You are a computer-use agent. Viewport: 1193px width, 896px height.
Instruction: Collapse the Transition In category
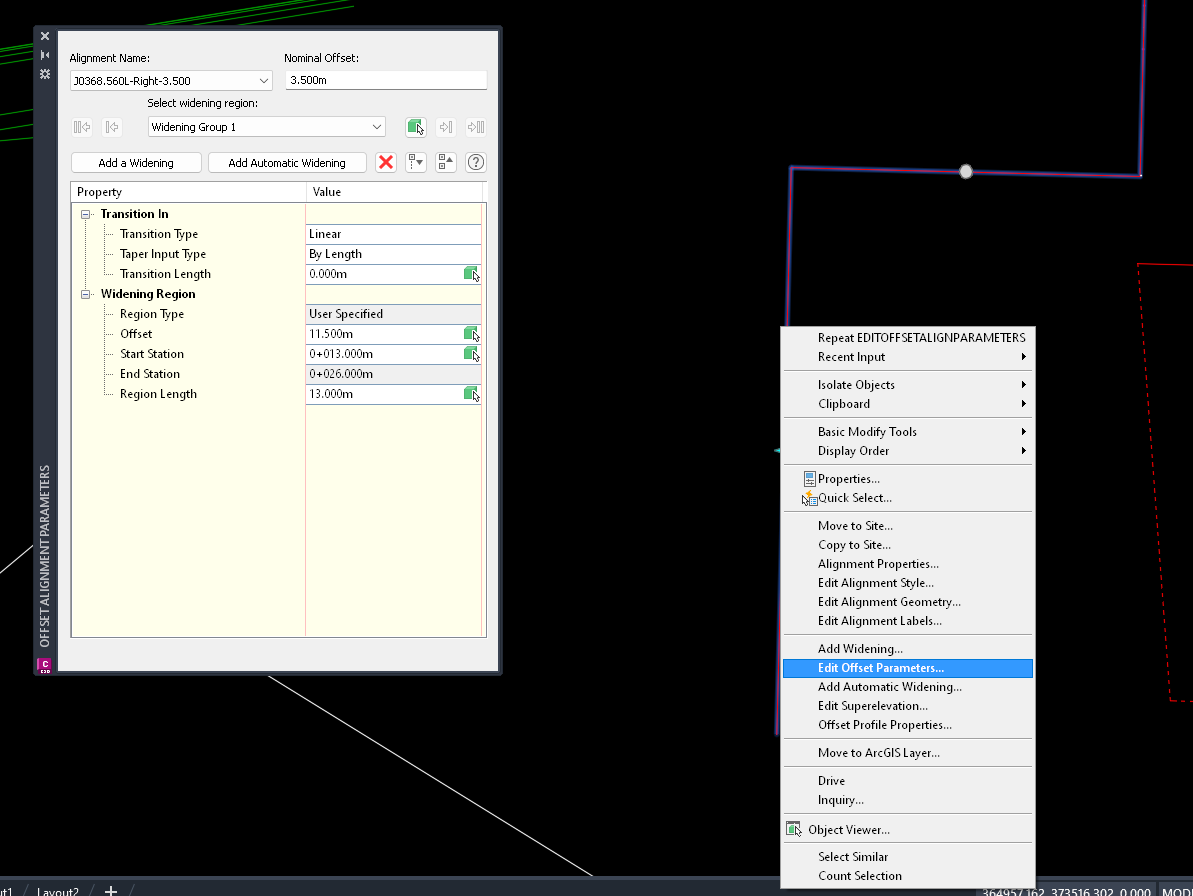pyautogui.click(x=87, y=213)
